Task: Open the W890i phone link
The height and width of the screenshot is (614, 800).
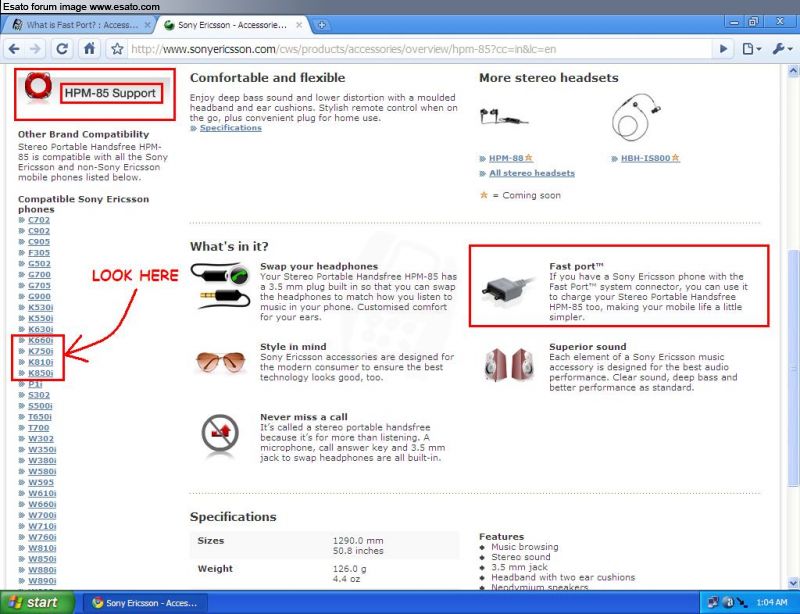Action: (x=42, y=581)
